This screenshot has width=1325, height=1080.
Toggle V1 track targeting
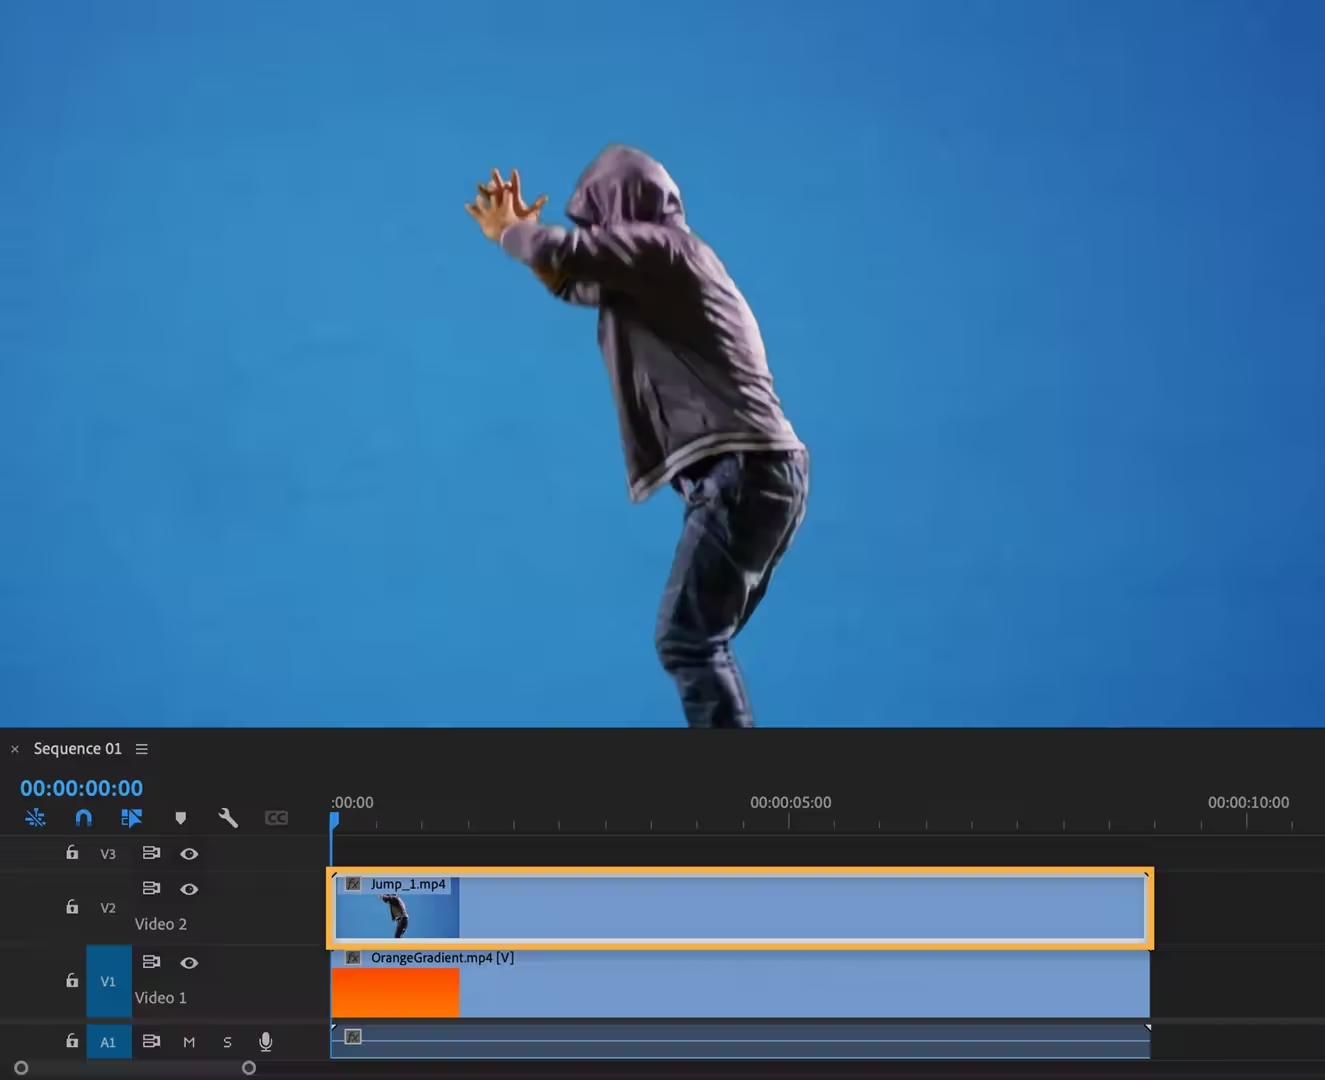[109, 981]
